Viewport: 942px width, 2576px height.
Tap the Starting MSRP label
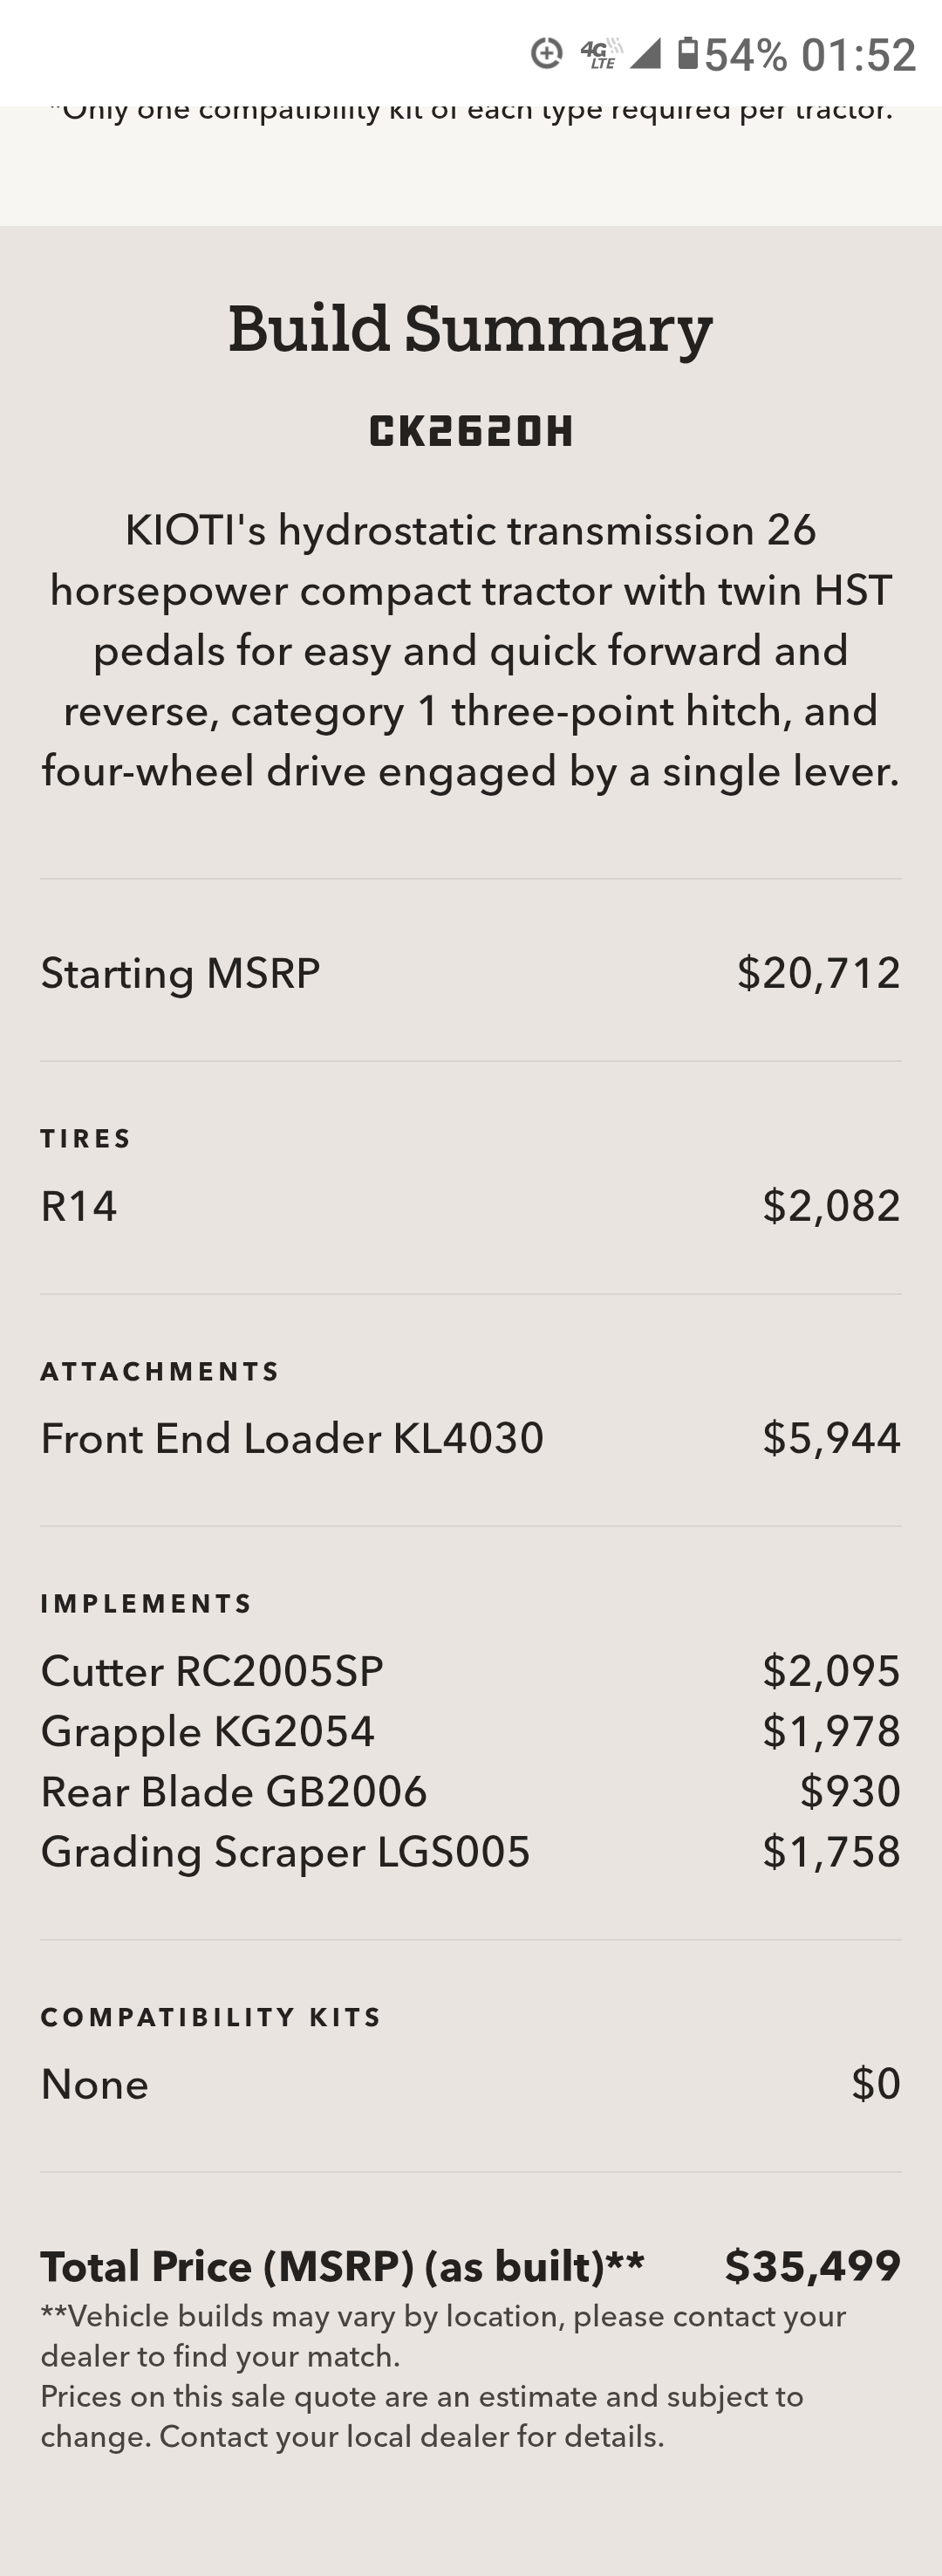click(180, 973)
